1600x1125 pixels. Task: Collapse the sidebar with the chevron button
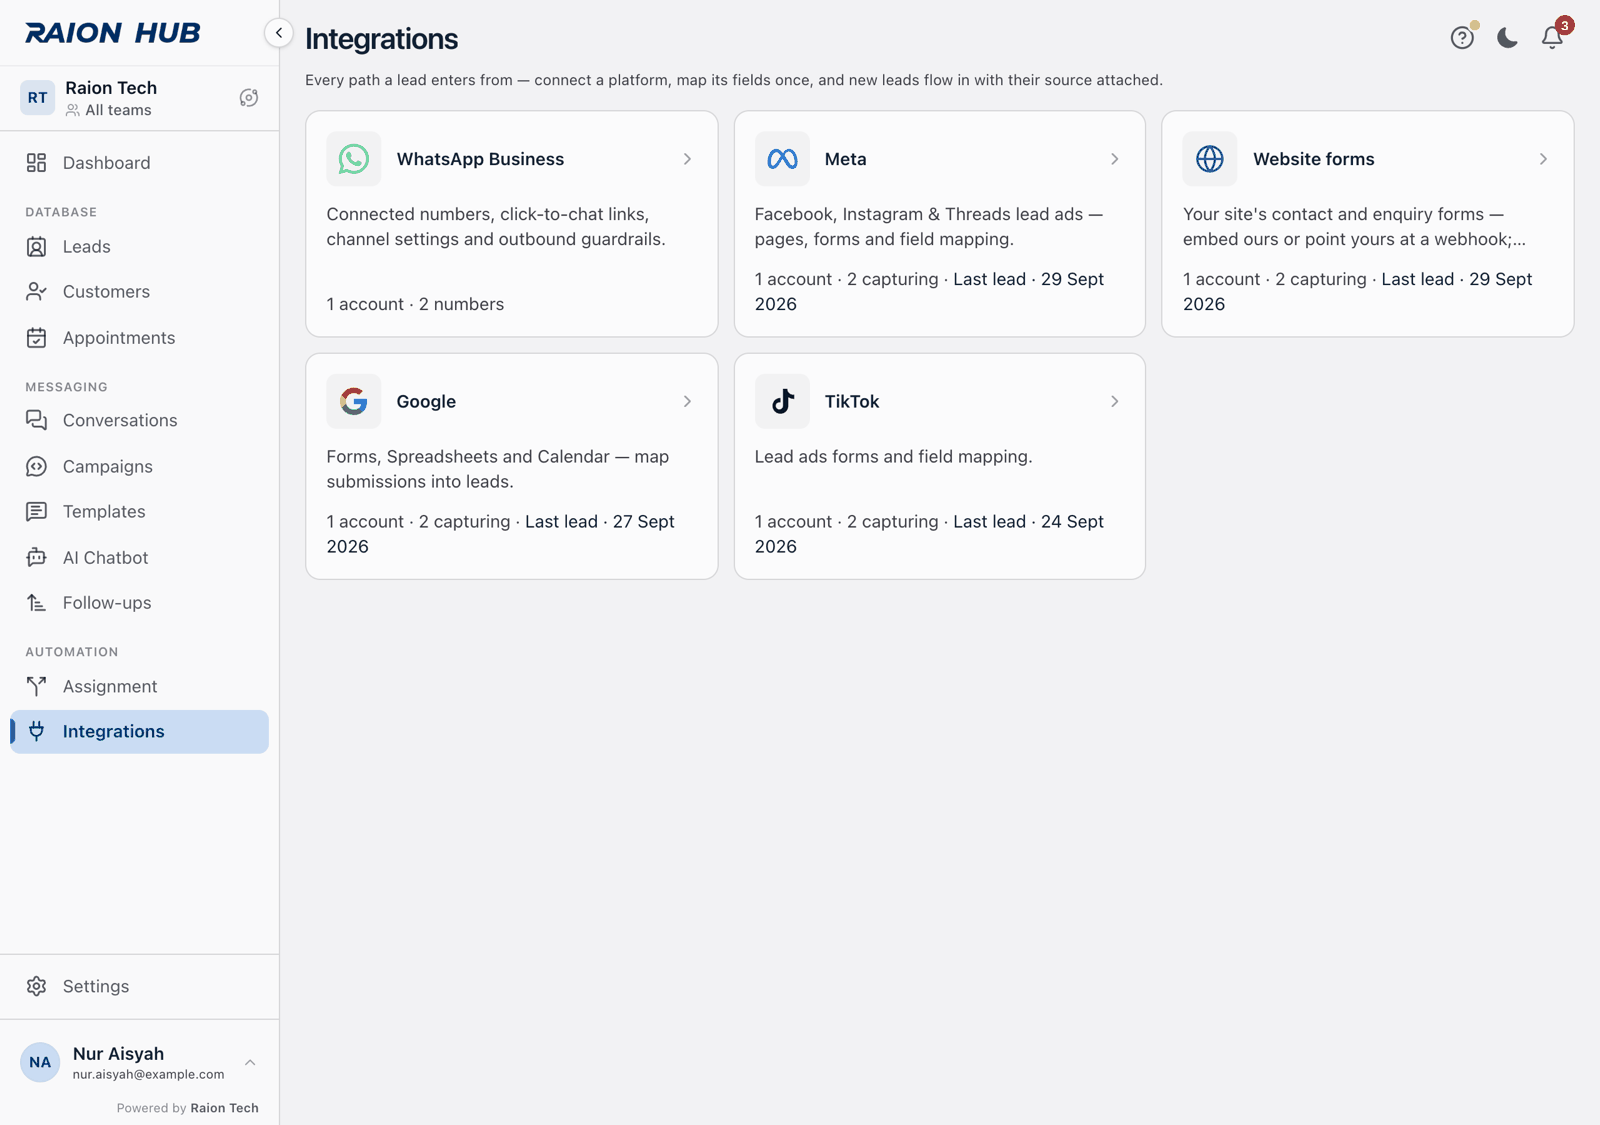click(x=279, y=33)
